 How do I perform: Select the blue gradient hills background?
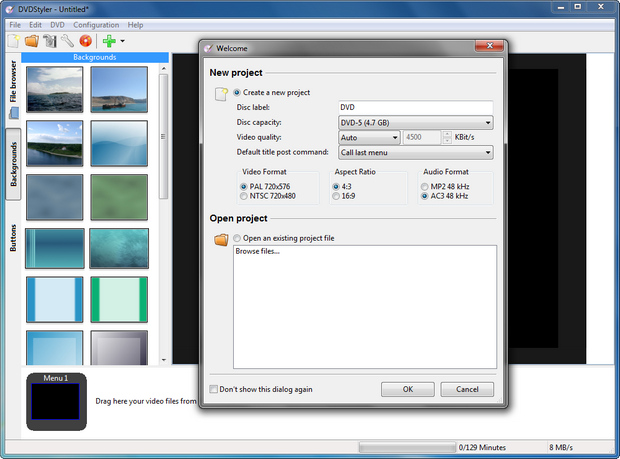pos(119,144)
